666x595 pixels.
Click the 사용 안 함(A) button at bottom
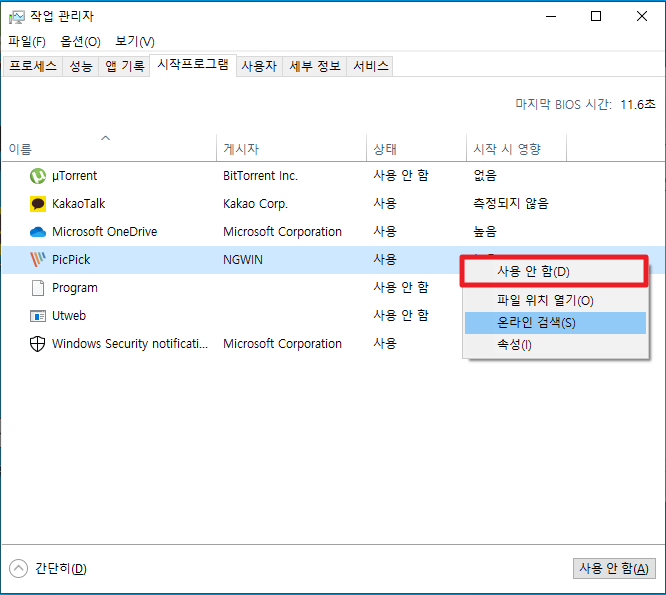tap(614, 568)
